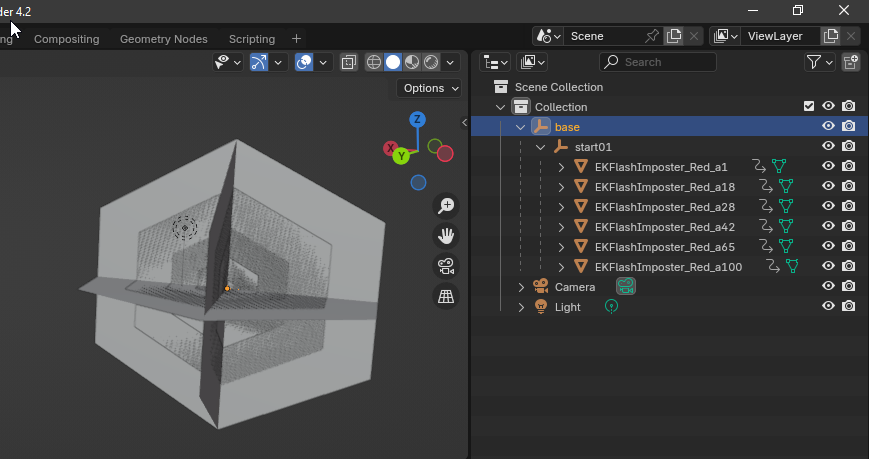Image resolution: width=869 pixels, height=459 pixels.
Task: Switch perspective/orthographic with the grid icon
Action: coord(446,296)
